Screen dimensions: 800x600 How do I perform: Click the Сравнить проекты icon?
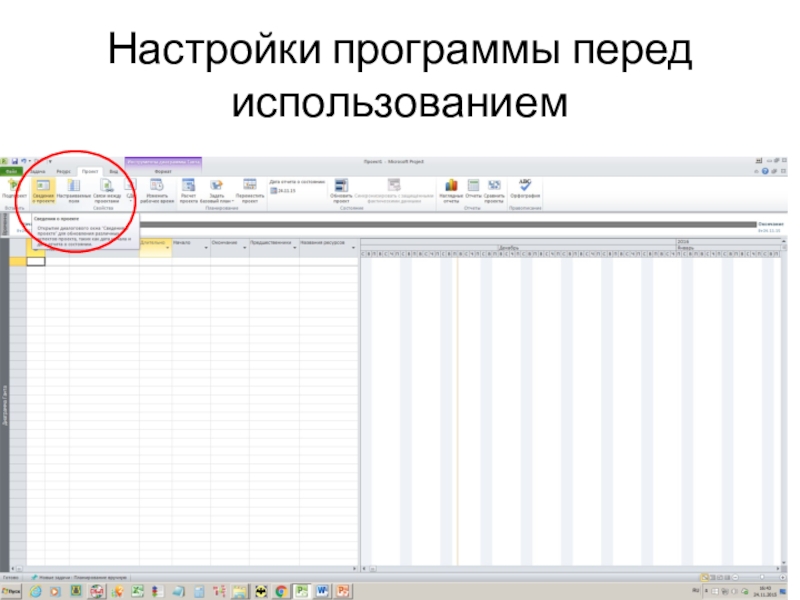click(x=494, y=191)
